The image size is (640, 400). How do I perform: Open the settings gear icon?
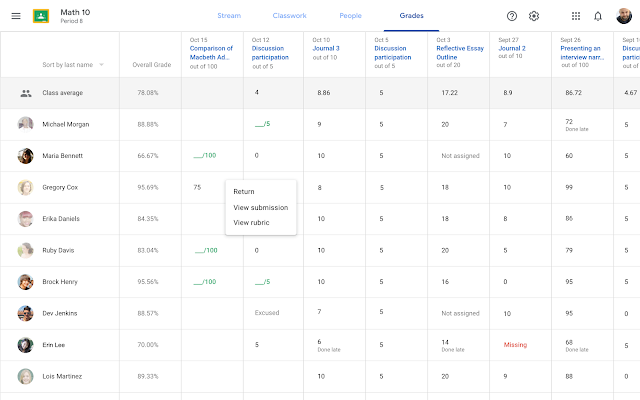(x=534, y=16)
